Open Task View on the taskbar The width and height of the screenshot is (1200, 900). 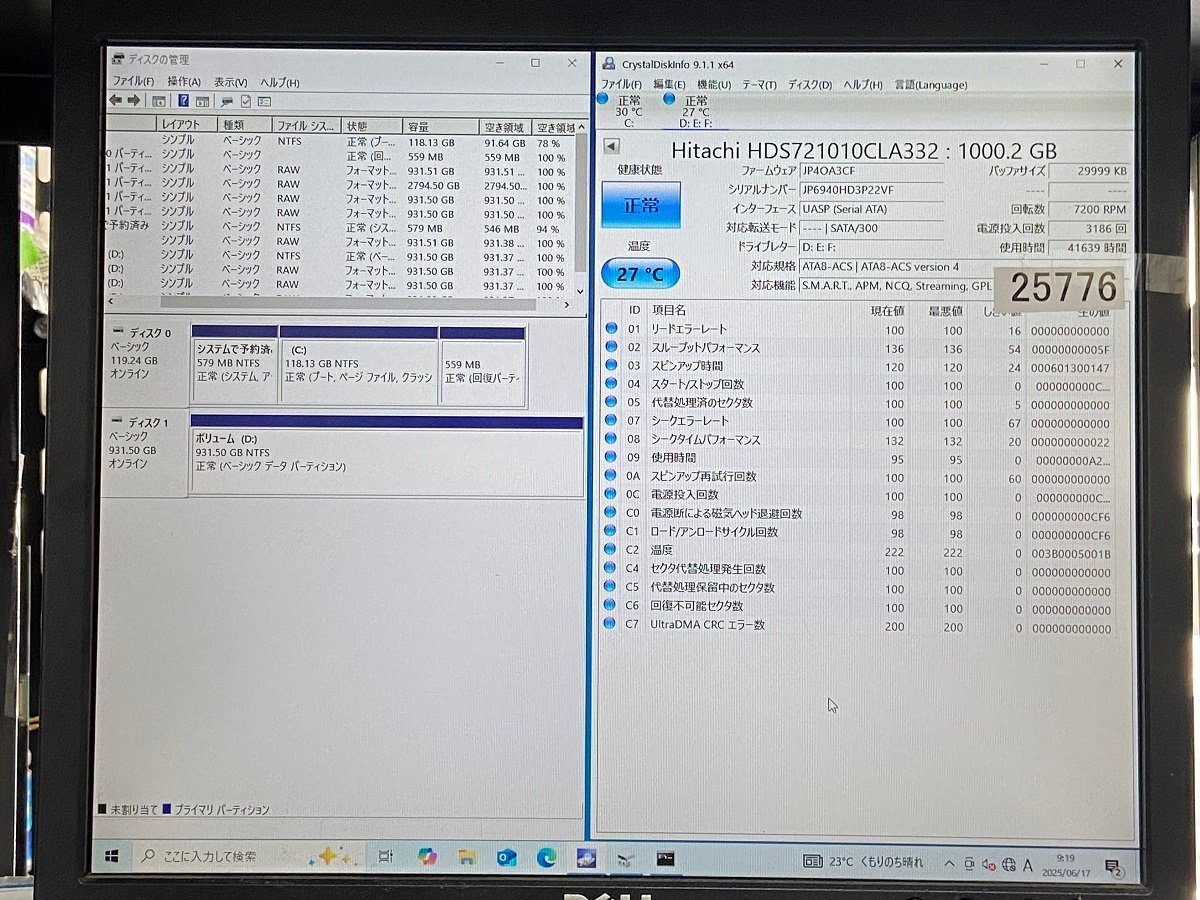[x=385, y=857]
